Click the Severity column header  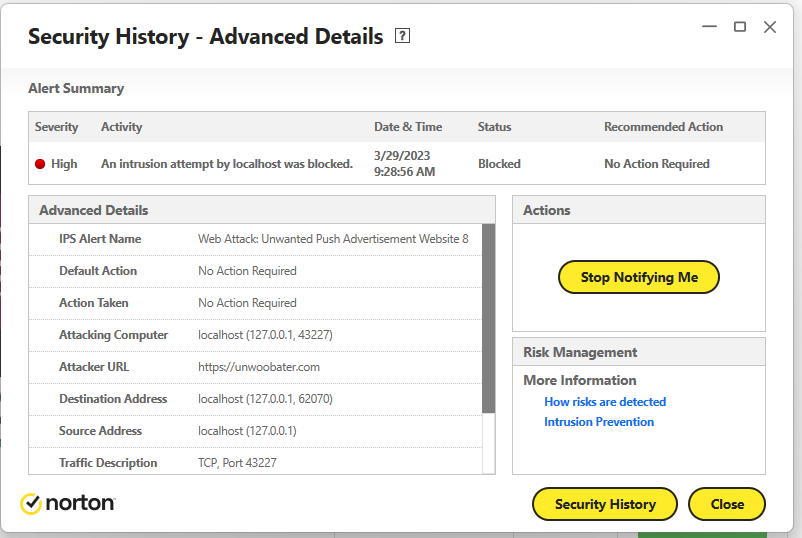[57, 127]
